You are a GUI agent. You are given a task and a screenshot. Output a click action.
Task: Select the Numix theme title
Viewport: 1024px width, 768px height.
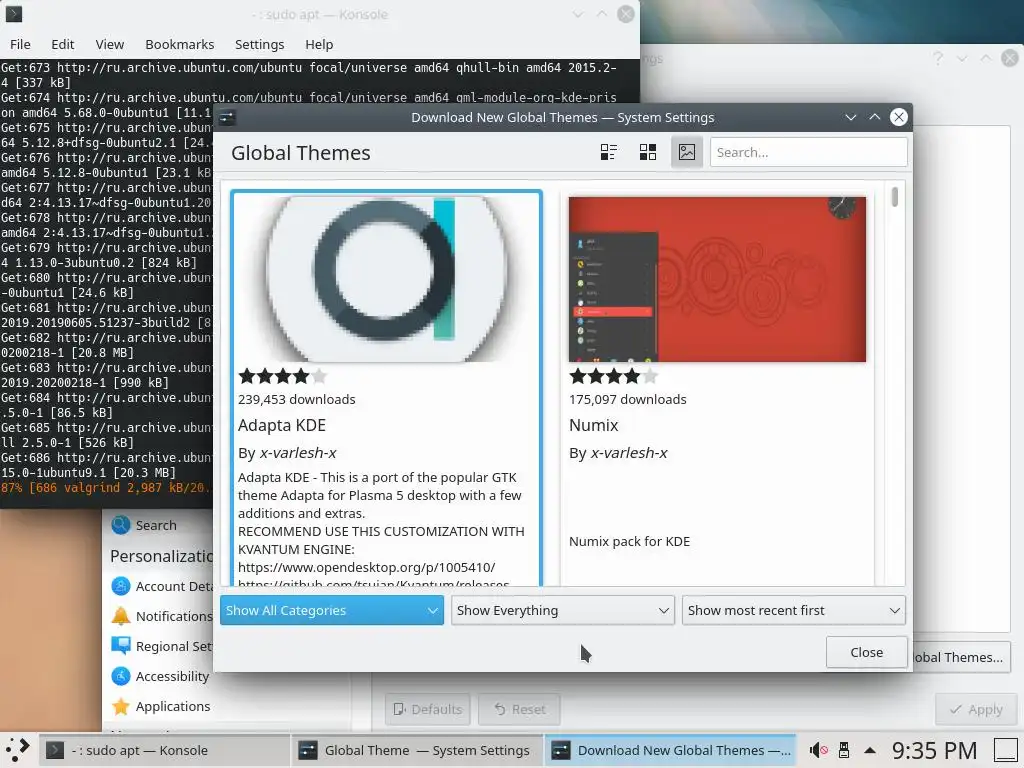click(x=593, y=425)
